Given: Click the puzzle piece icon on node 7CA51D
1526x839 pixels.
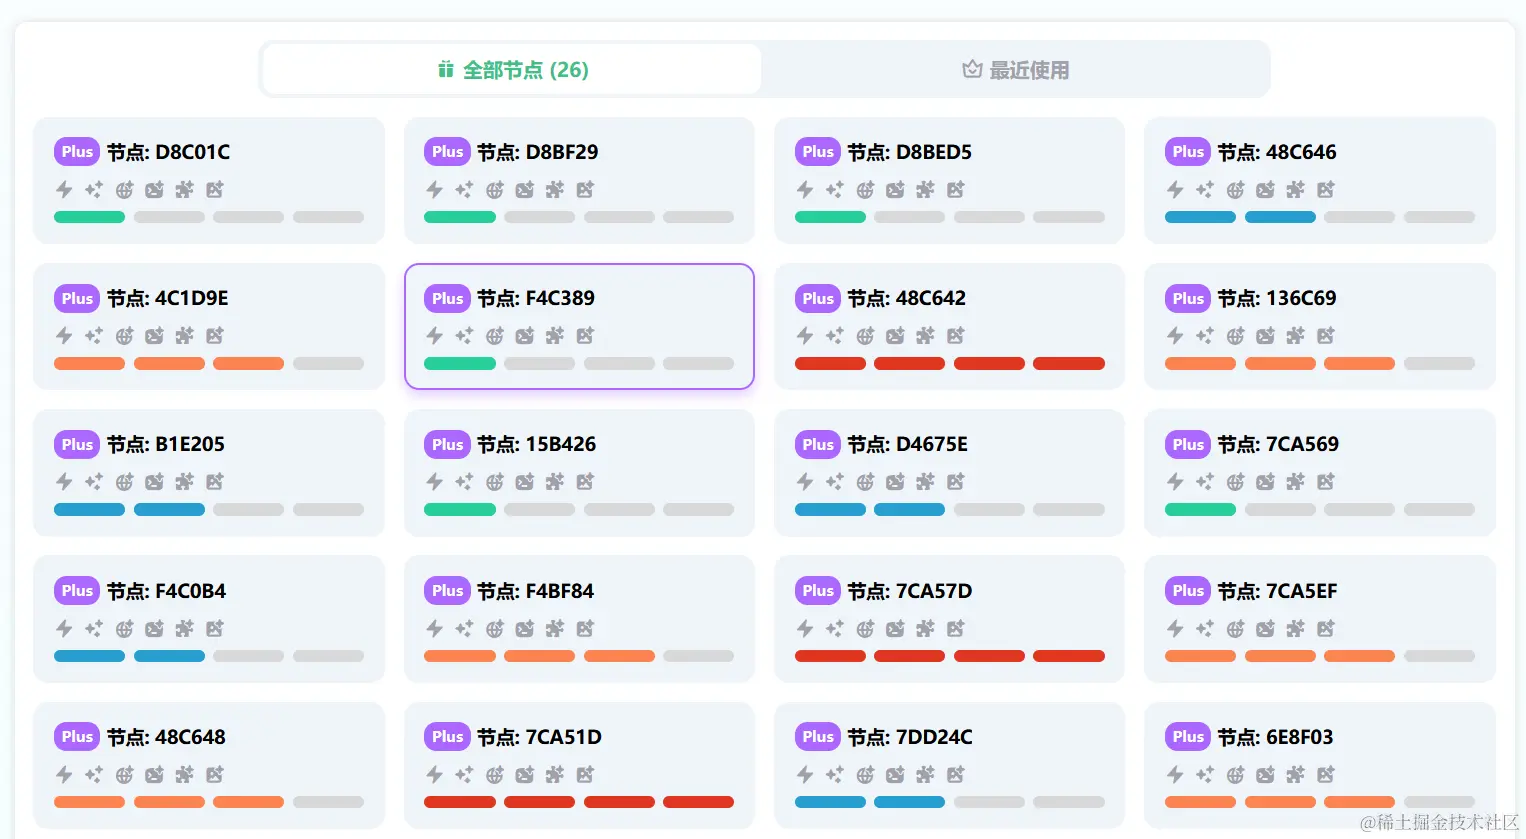Looking at the screenshot, I should [555, 774].
